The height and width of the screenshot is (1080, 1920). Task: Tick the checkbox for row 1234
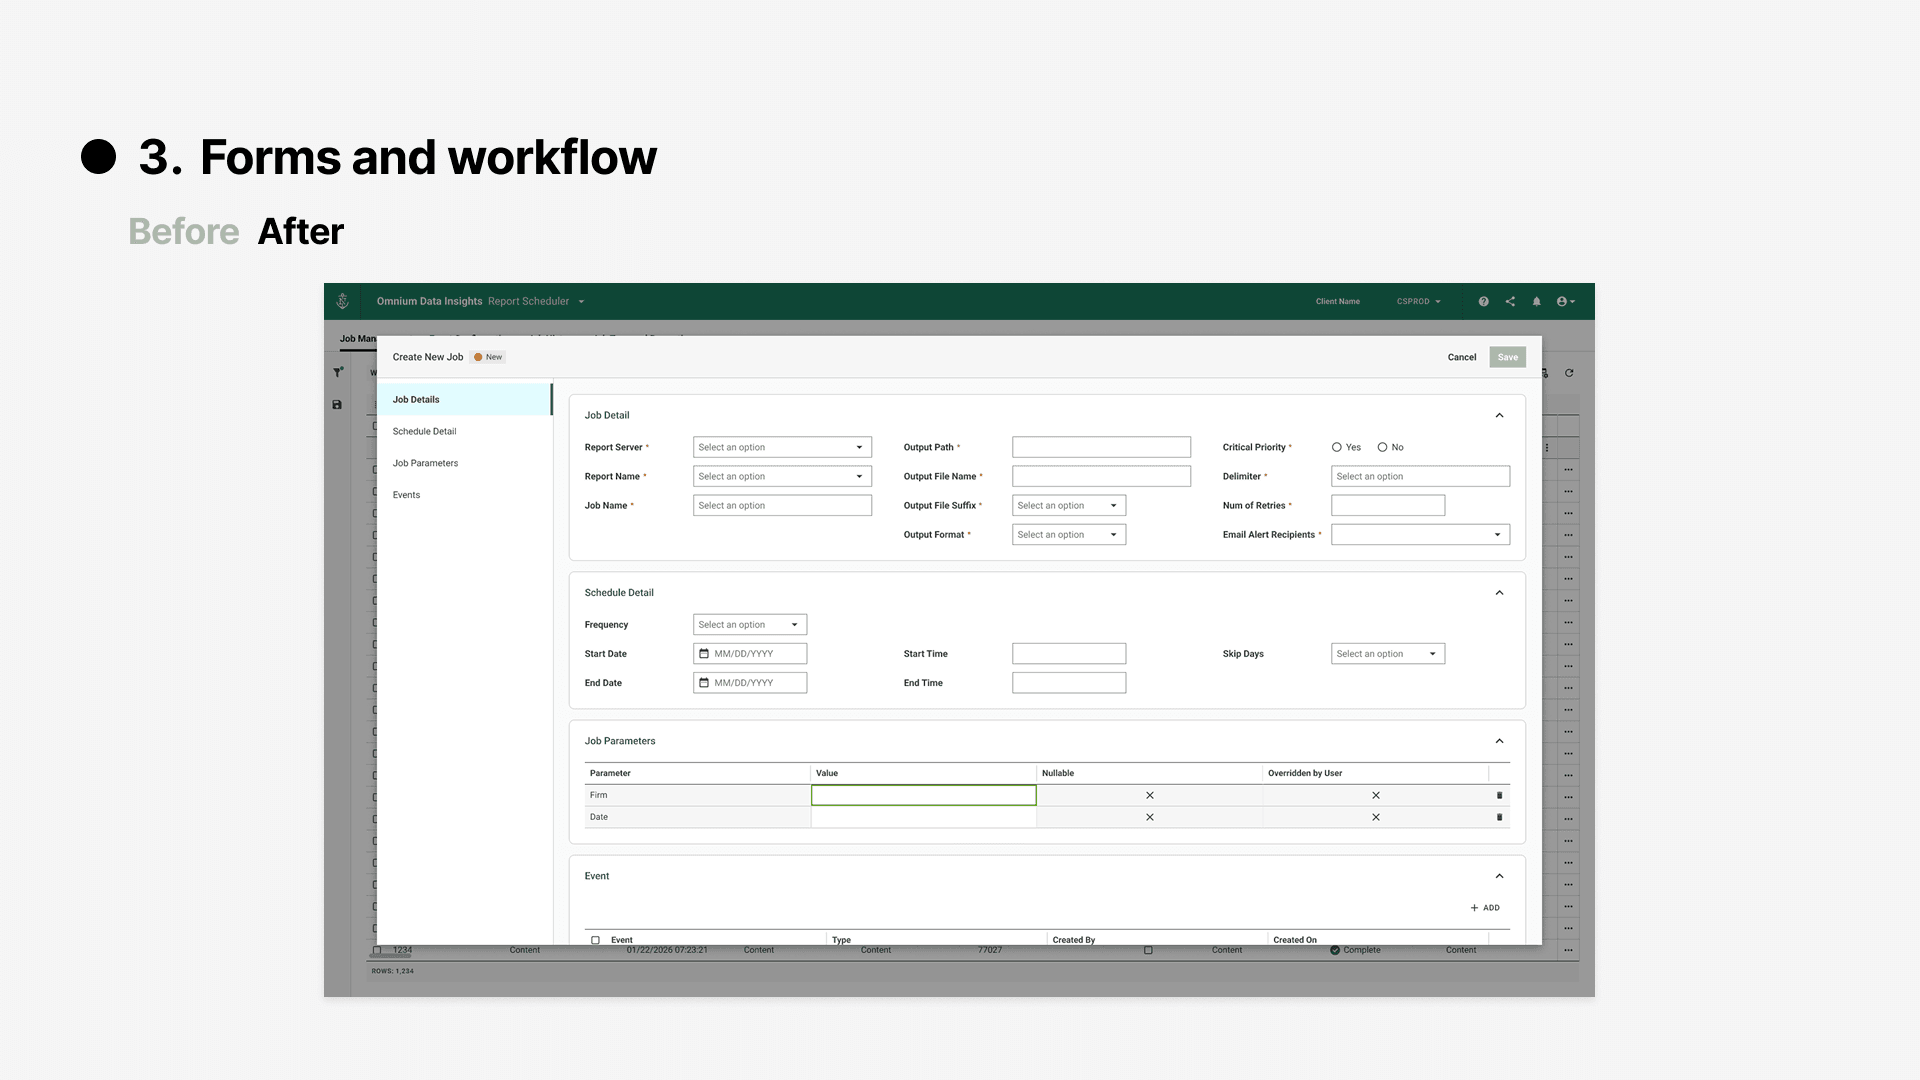click(x=378, y=950)
